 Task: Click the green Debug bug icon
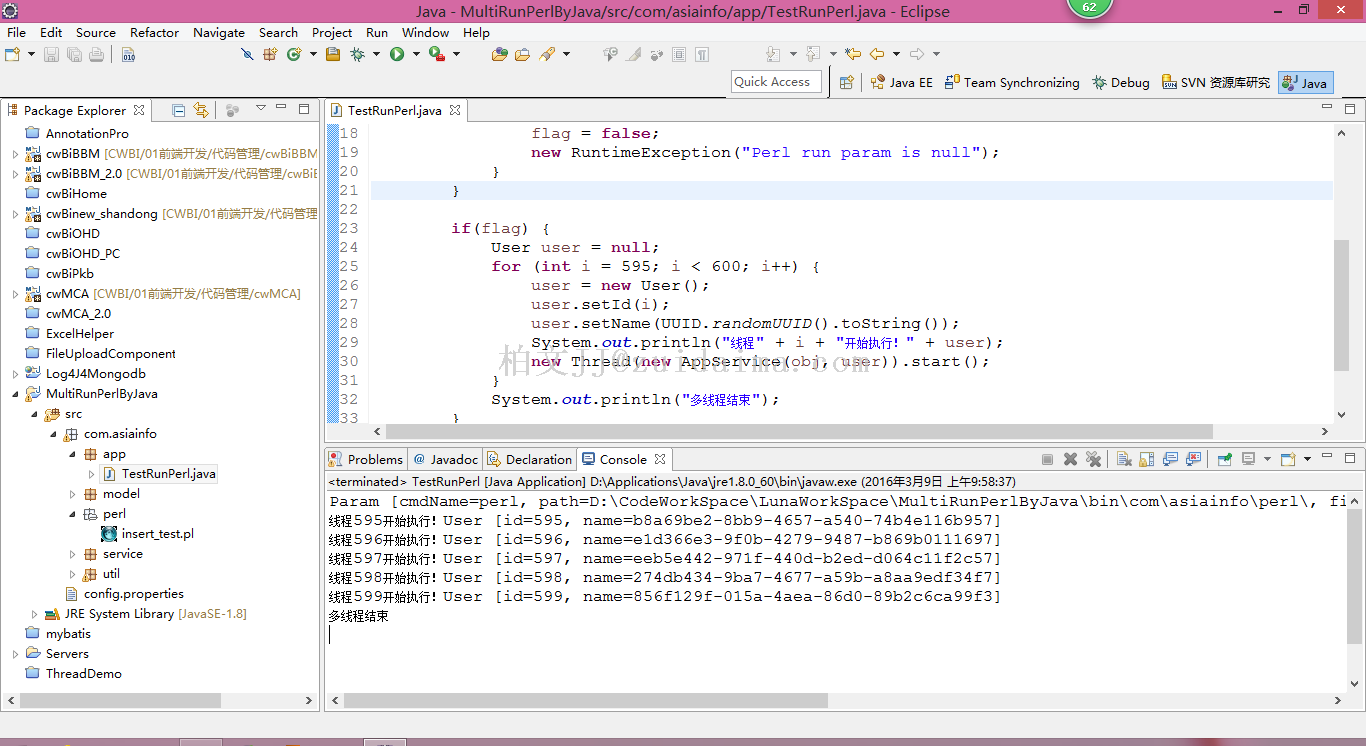click(x=357, y=54)
